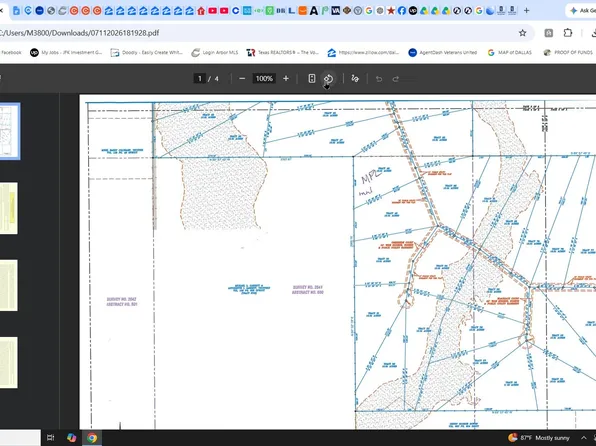Click the fit to page icon
The image size is (596, 446).
(x=312, y=79)
